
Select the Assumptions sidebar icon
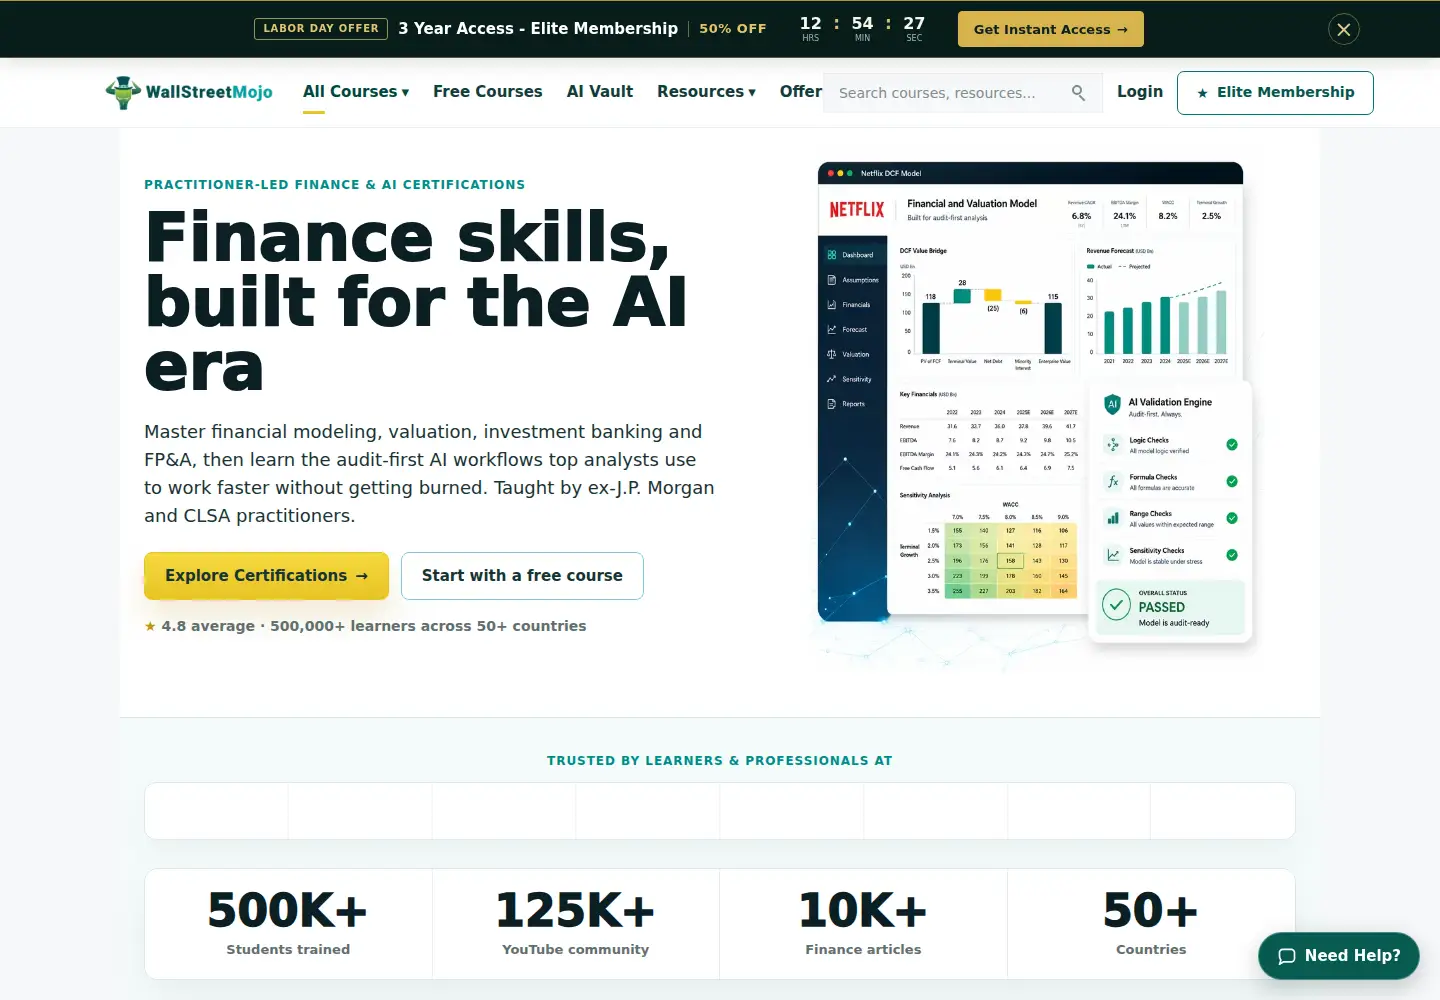coord(832,280)
